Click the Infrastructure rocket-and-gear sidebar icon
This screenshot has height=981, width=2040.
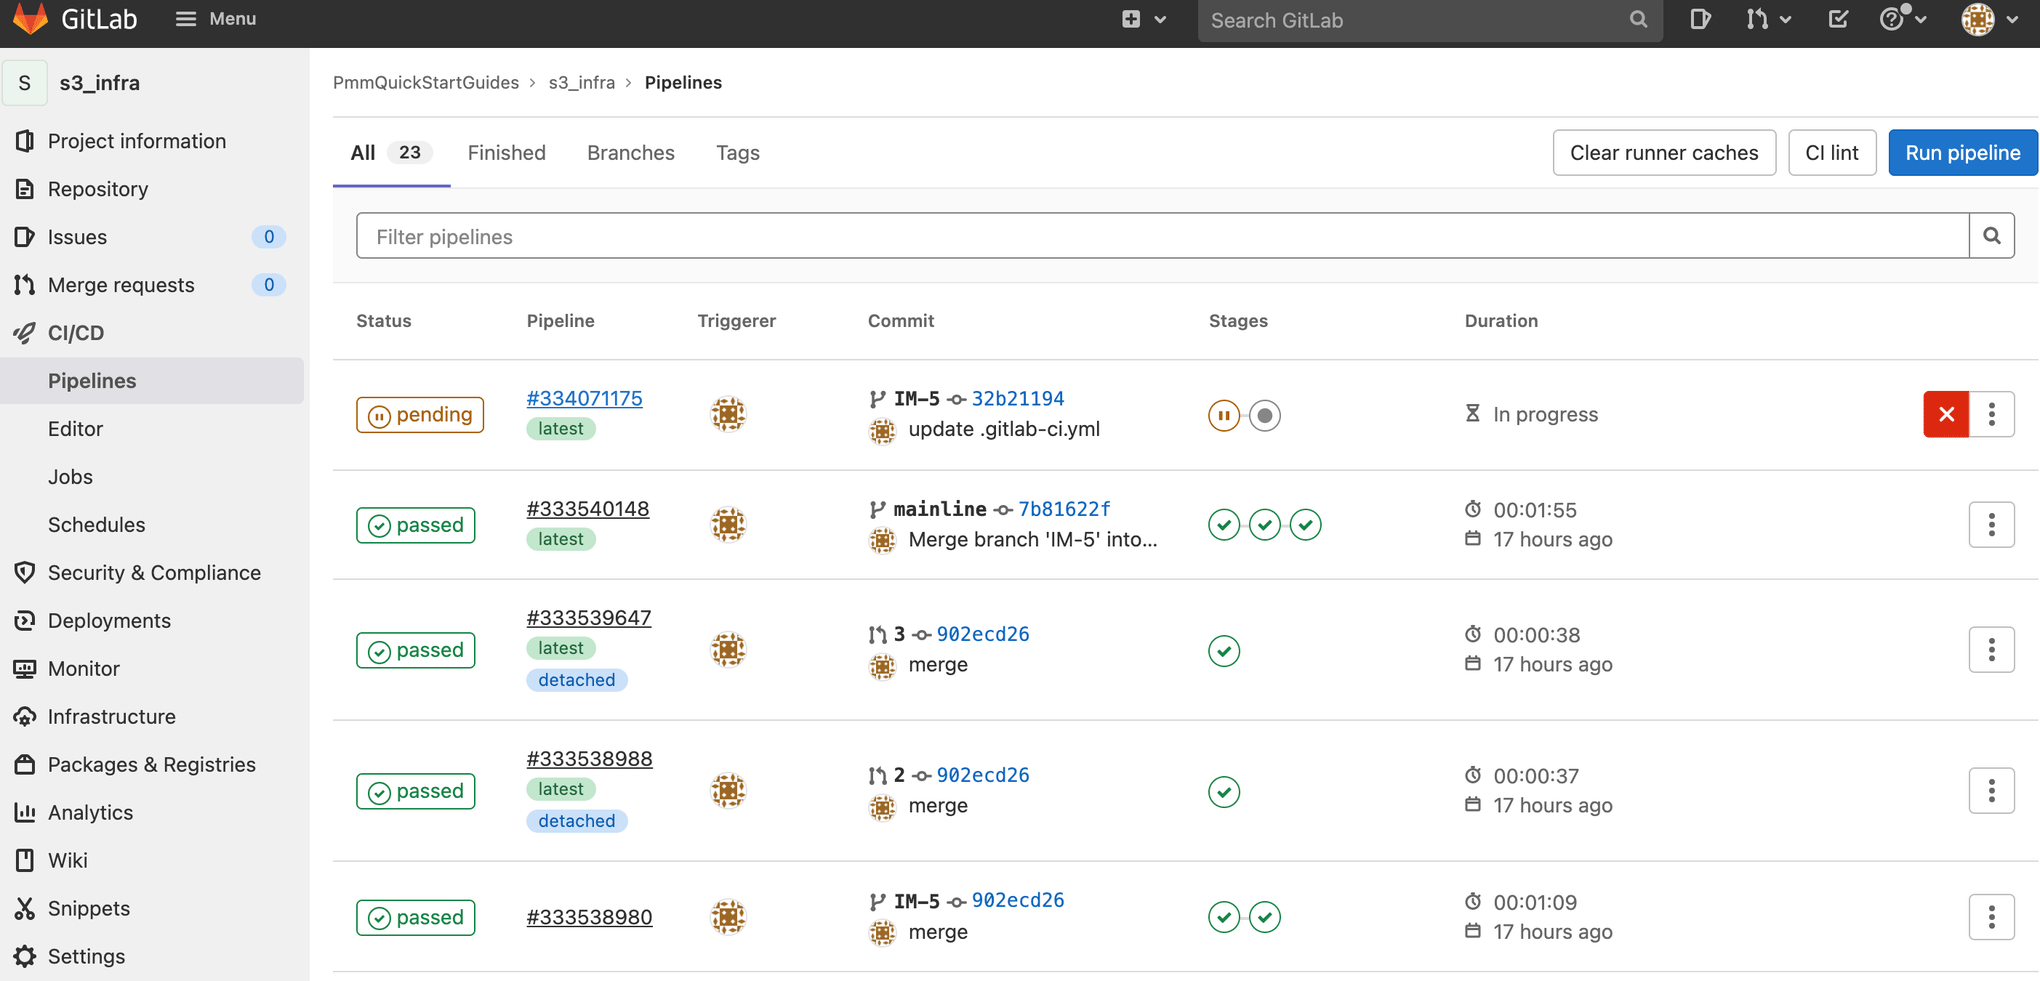[24, 716]
